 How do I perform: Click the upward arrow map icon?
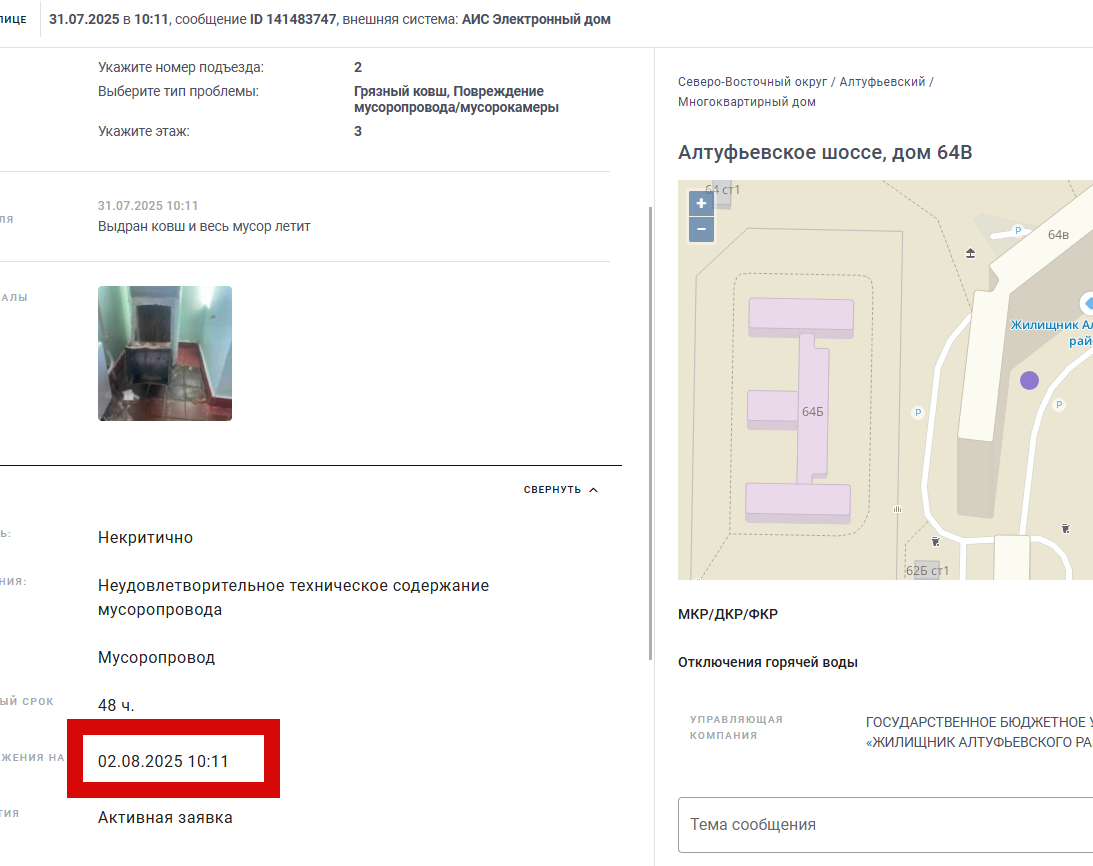pyautogui.click(x=970, y=253)
